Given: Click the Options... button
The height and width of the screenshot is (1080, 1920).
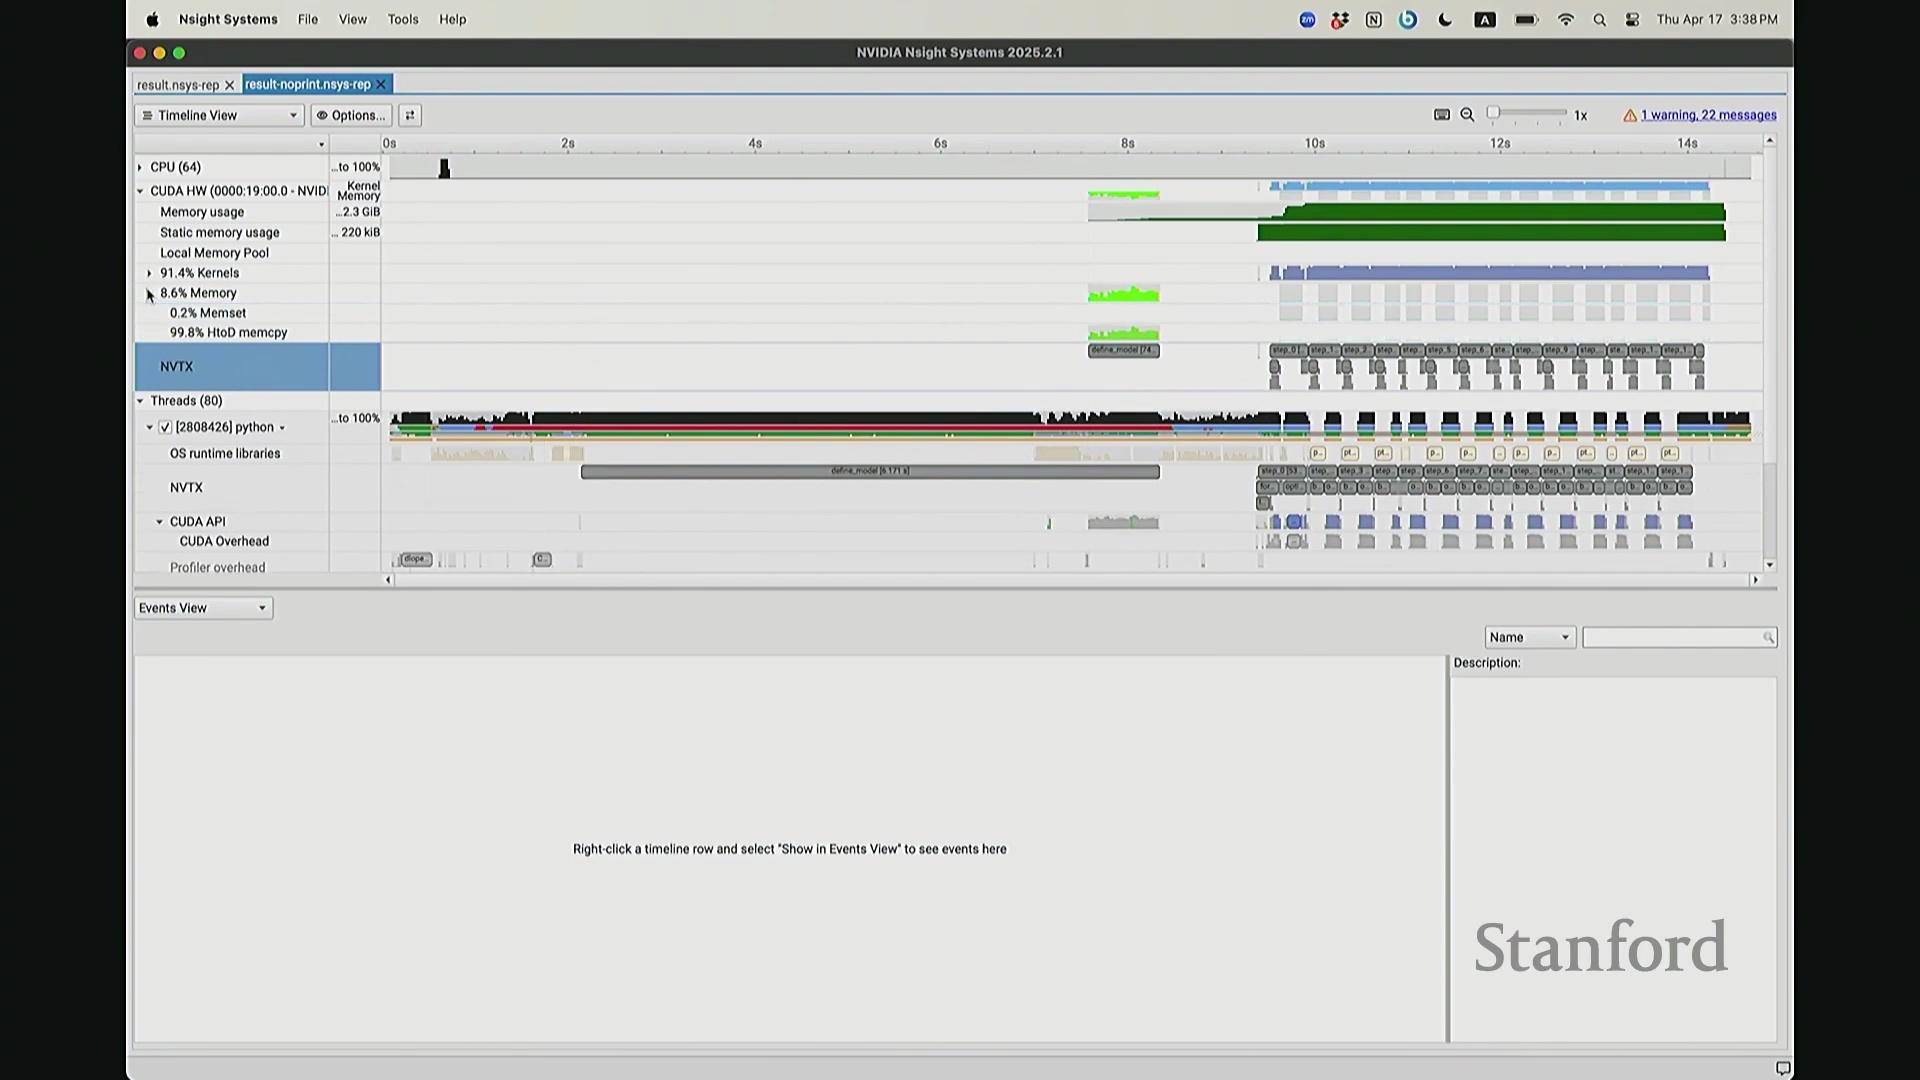Looking at the screenshot, I should [351, 115].
